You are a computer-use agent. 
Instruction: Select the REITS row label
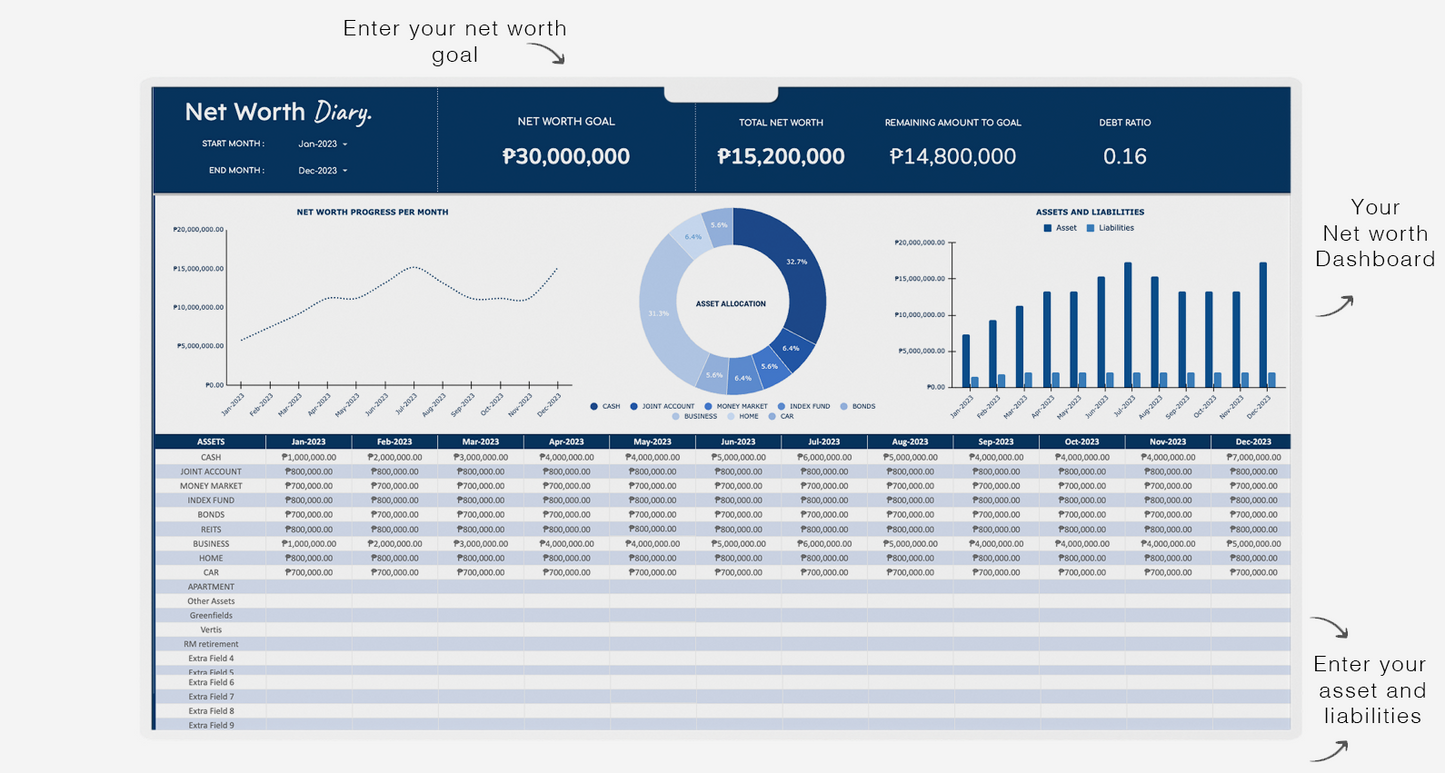coord(210,529)
